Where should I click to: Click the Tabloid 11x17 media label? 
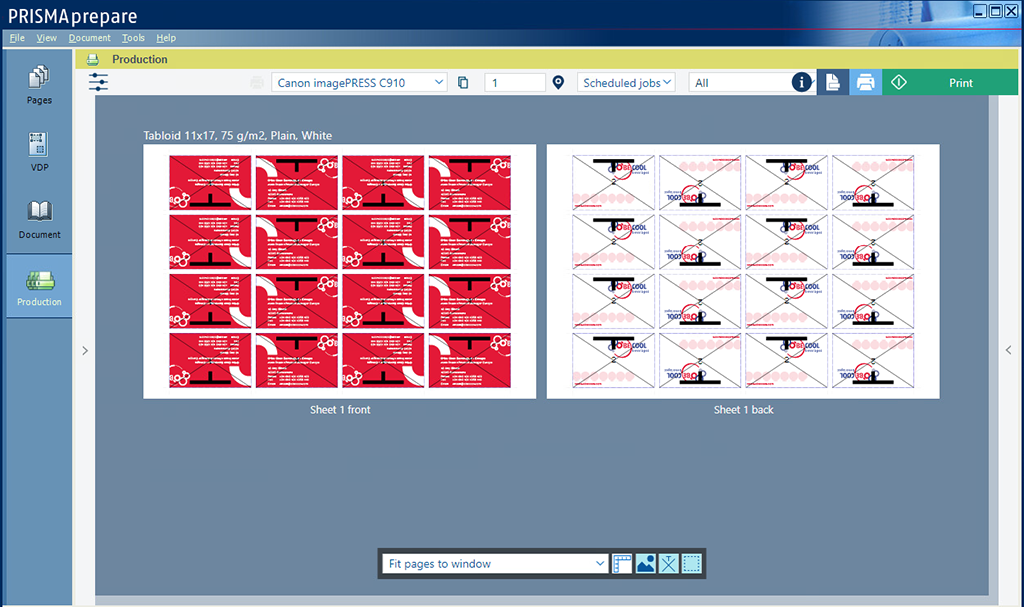pos(238,135)
